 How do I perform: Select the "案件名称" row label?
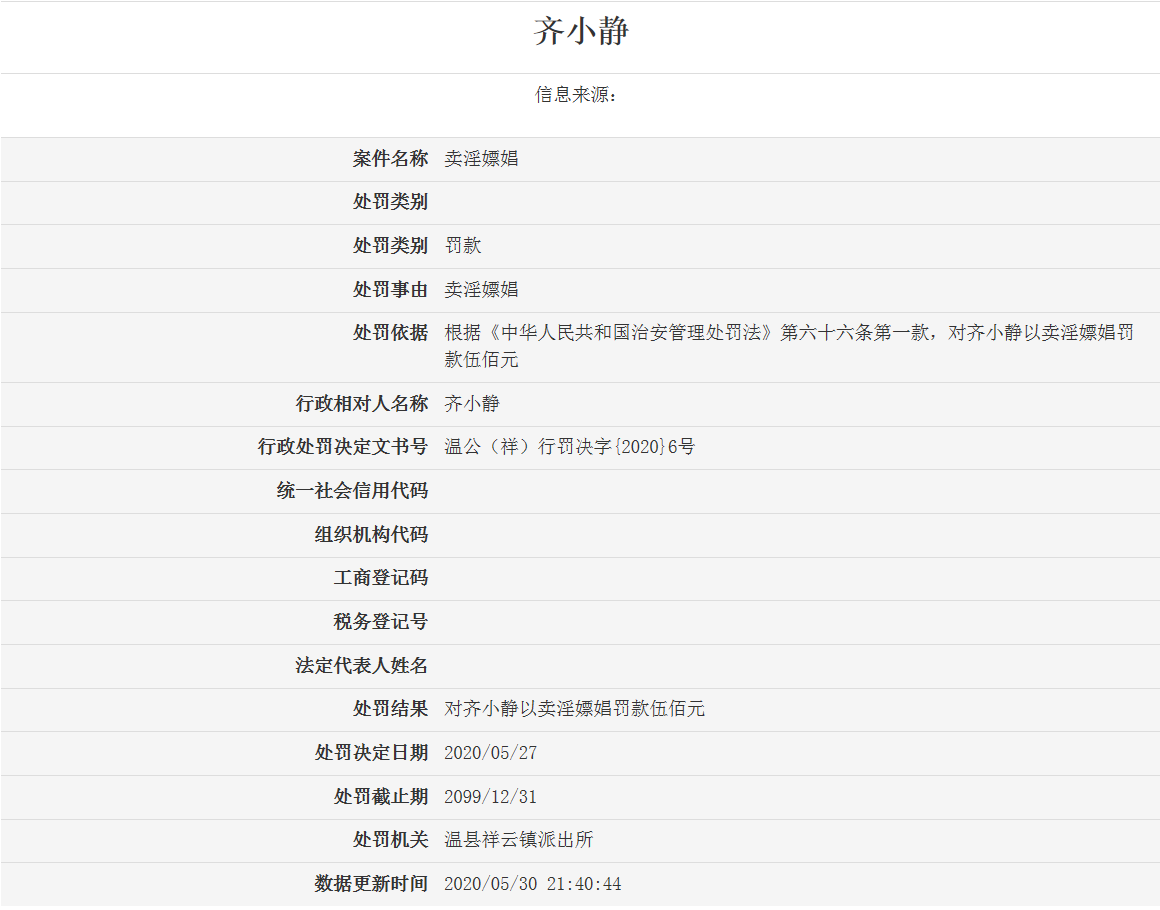[x=389, y=158]
